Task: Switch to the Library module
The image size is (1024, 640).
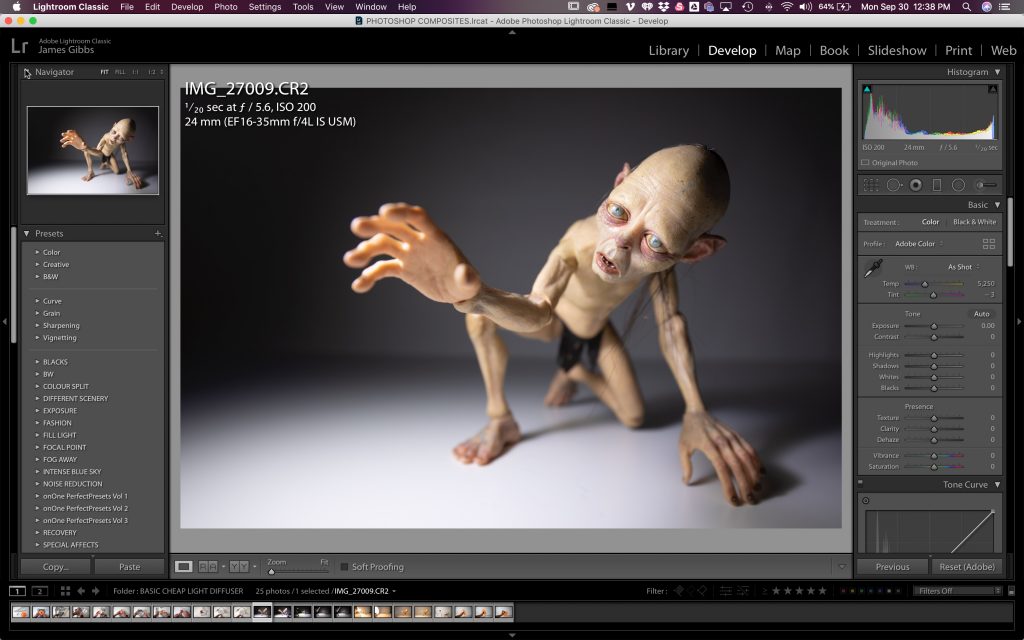Action: click(x=668, y=50)
